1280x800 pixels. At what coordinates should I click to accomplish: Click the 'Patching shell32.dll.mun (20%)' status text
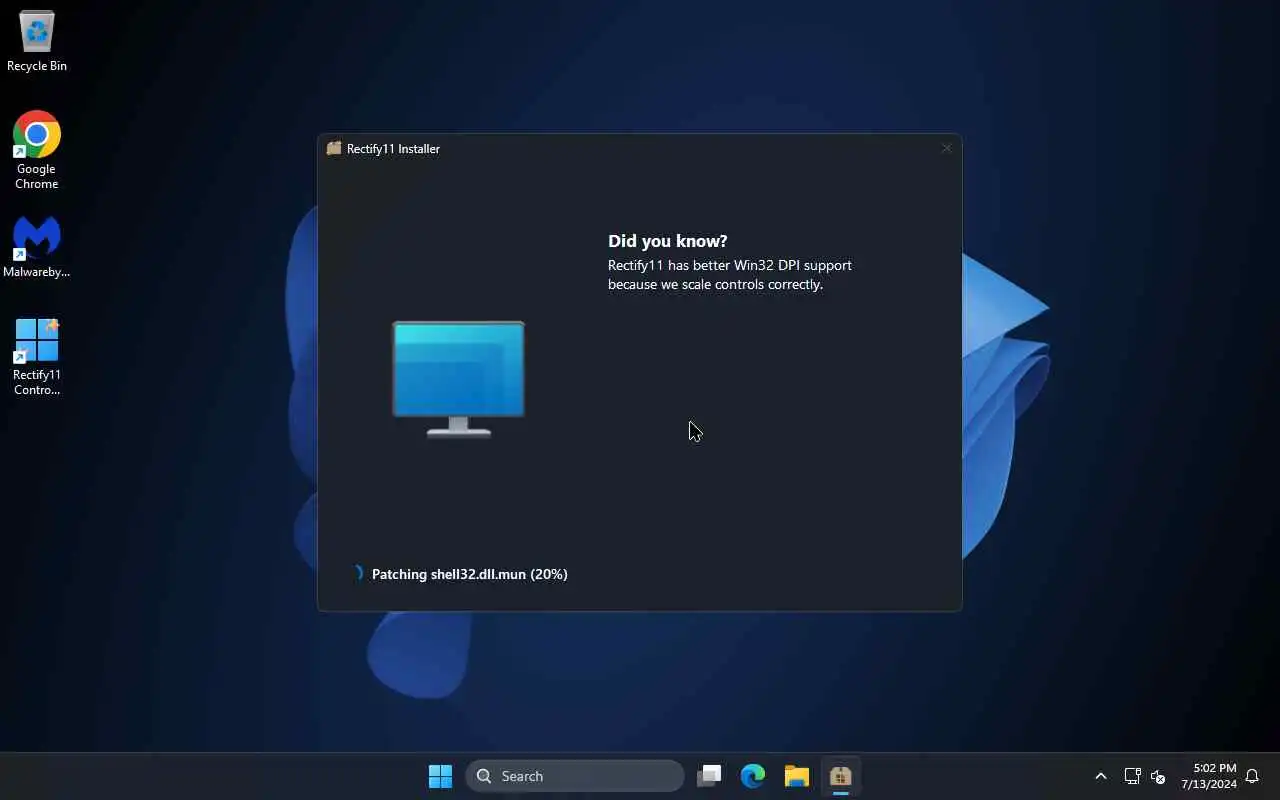click(x=469, y=574)
